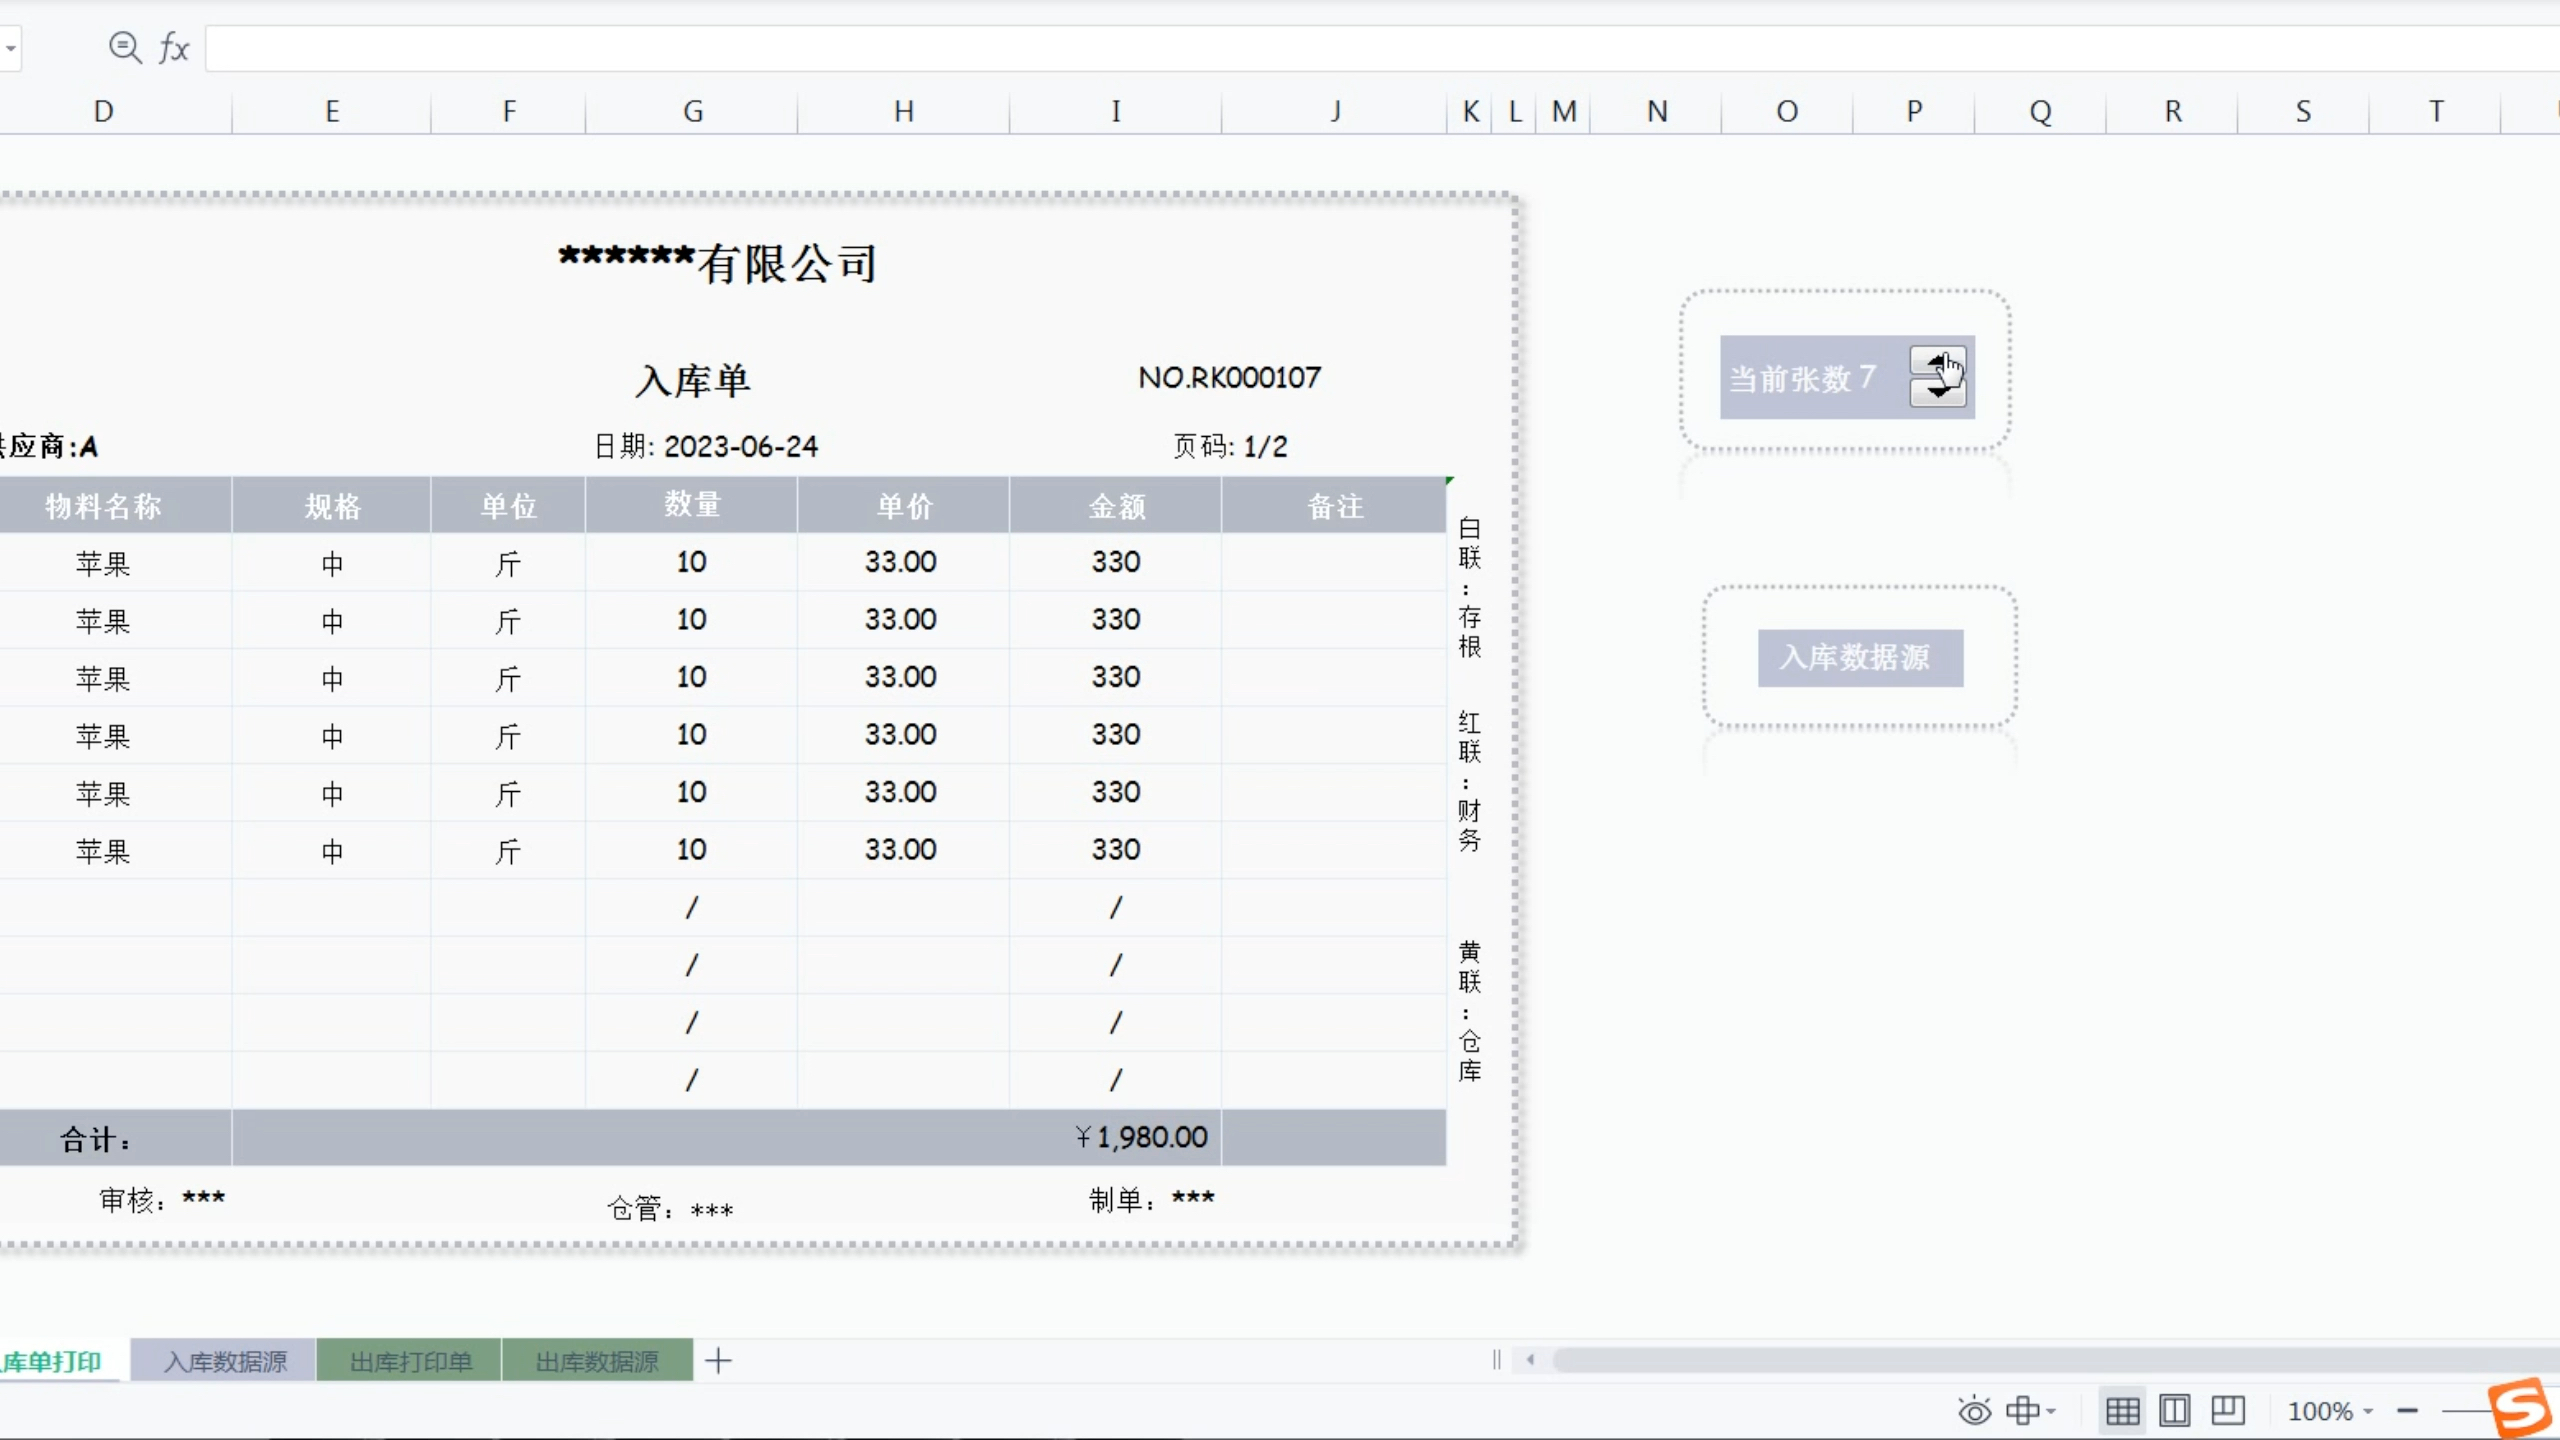Click the 供应商:A label
The image size is (2560, 1440).
48,446
